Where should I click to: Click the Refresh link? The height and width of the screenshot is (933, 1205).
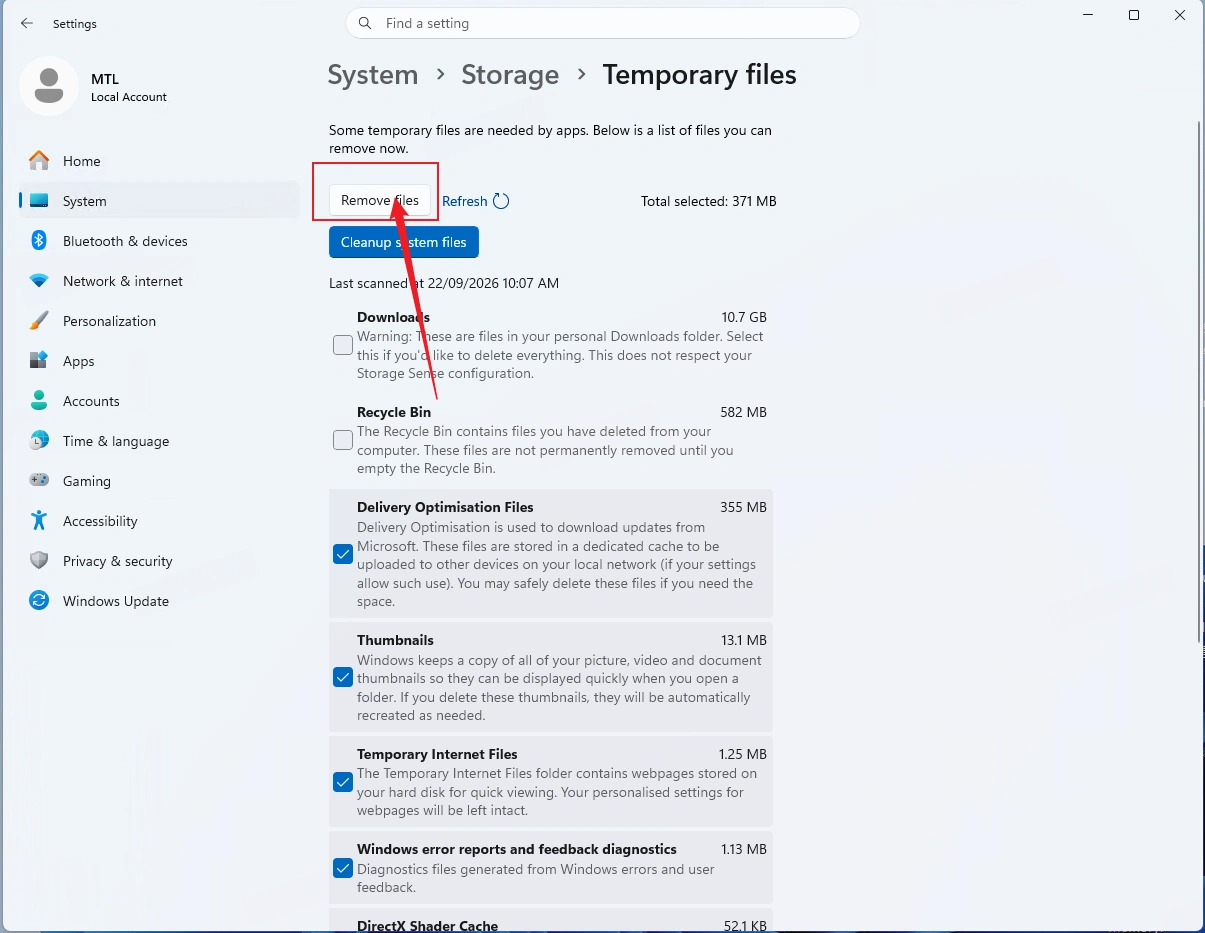465,201
